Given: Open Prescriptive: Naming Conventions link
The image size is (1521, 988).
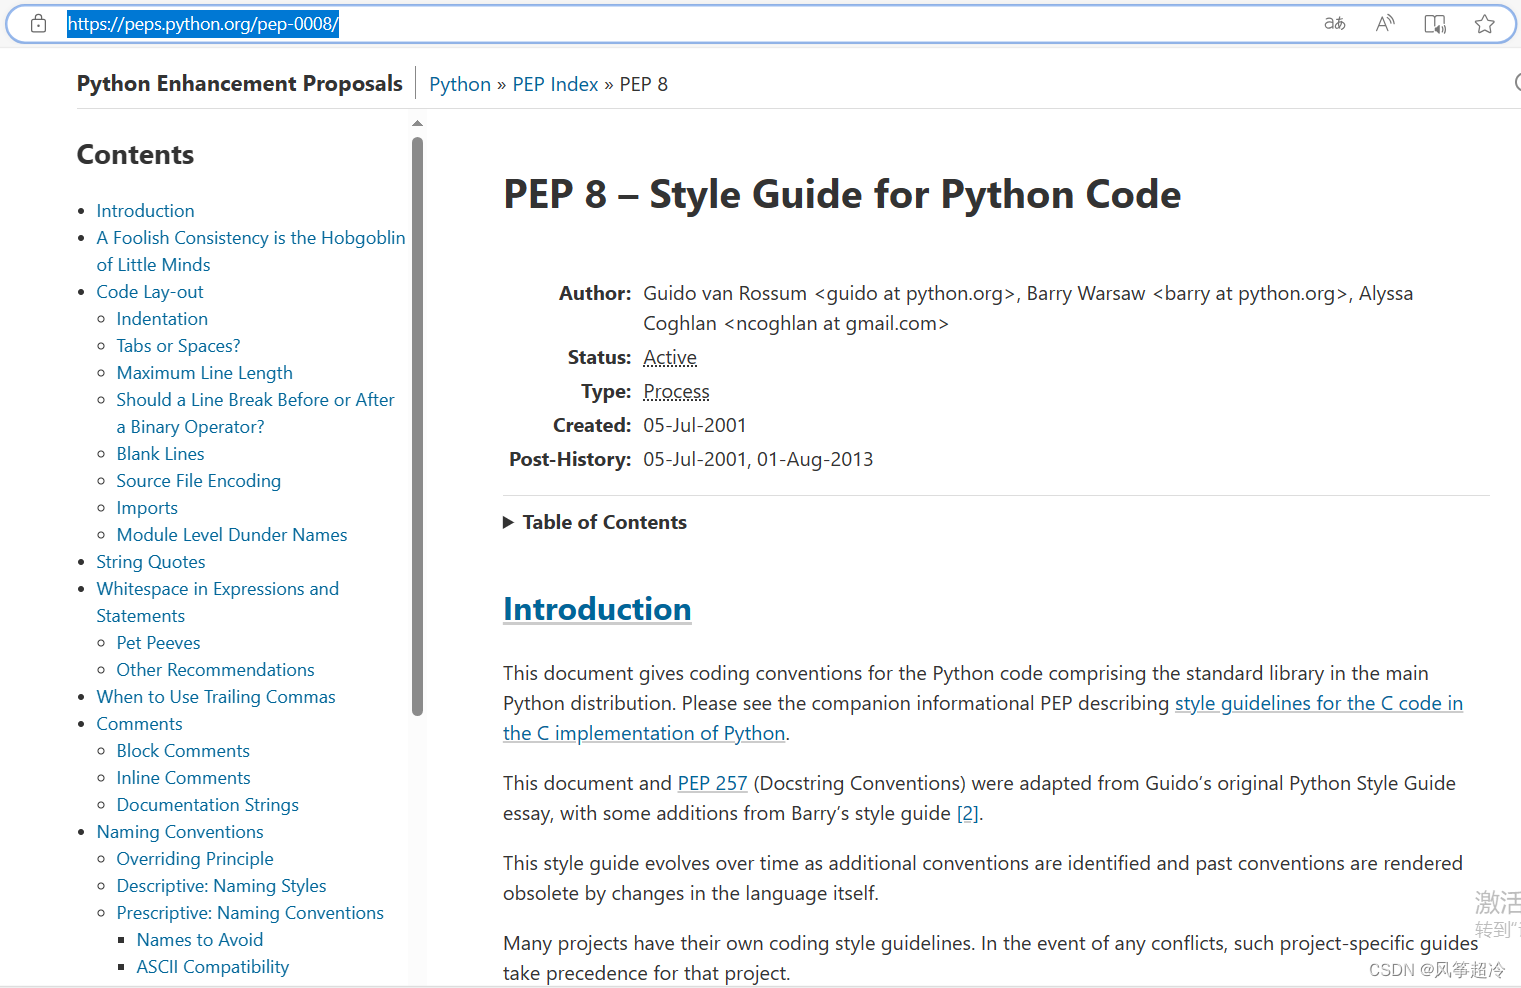Looking at the screenshot, I should (x=250, y=913).
